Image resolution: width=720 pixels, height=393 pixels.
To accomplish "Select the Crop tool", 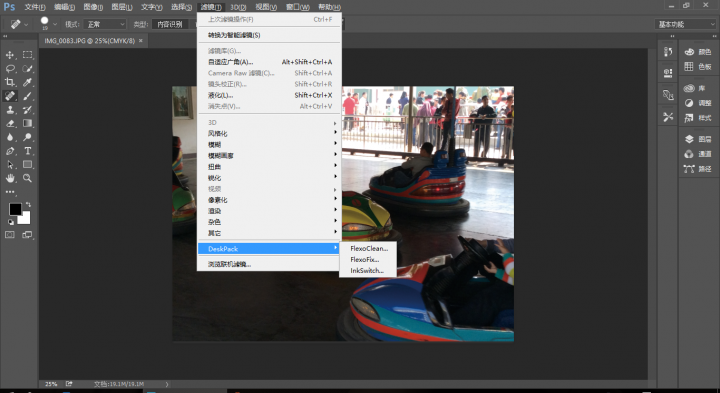I will (x=10, y=82).
